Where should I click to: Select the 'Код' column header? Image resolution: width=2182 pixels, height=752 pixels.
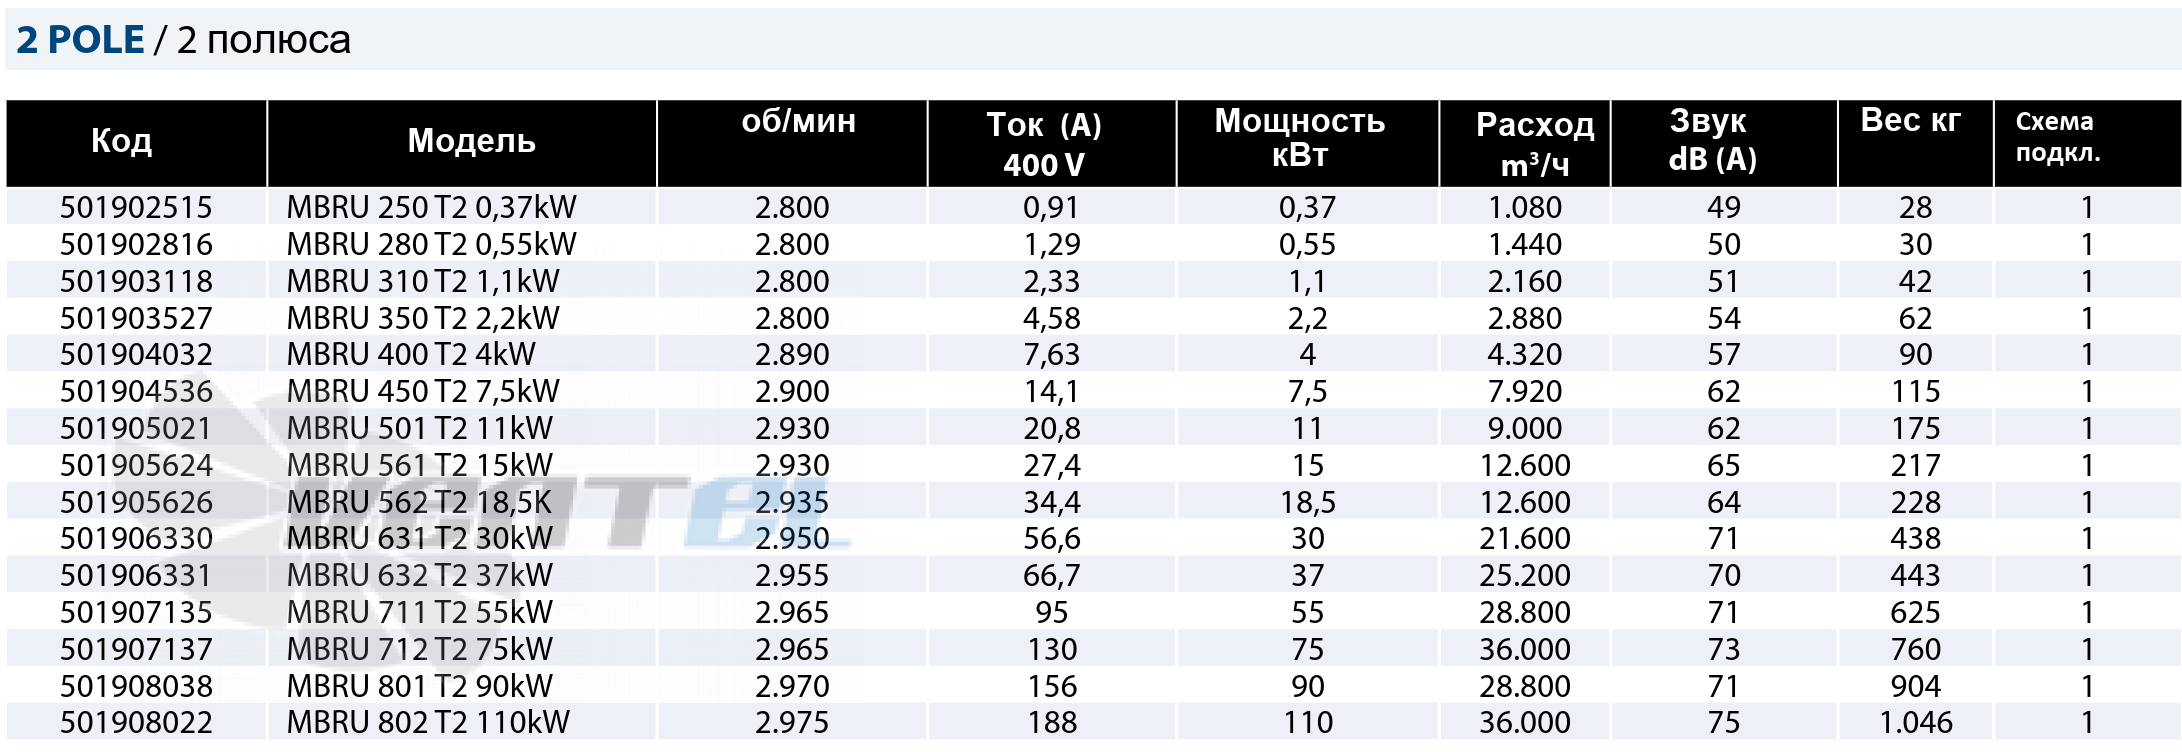click(x=122, y=141)
